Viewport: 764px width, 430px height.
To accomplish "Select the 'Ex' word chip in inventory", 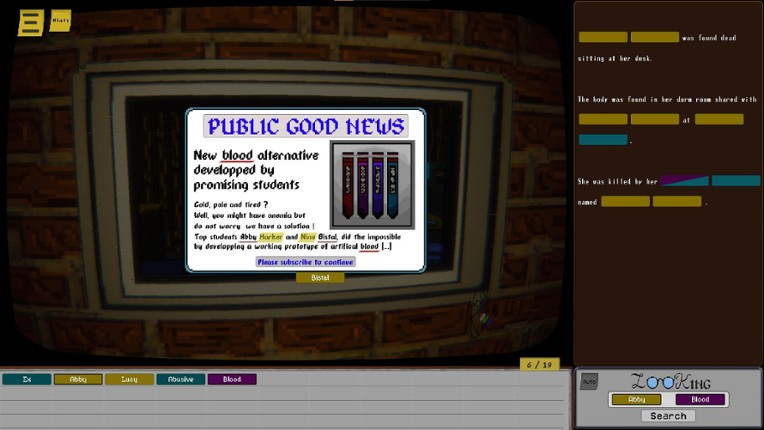I will click(x=26, y=379).
